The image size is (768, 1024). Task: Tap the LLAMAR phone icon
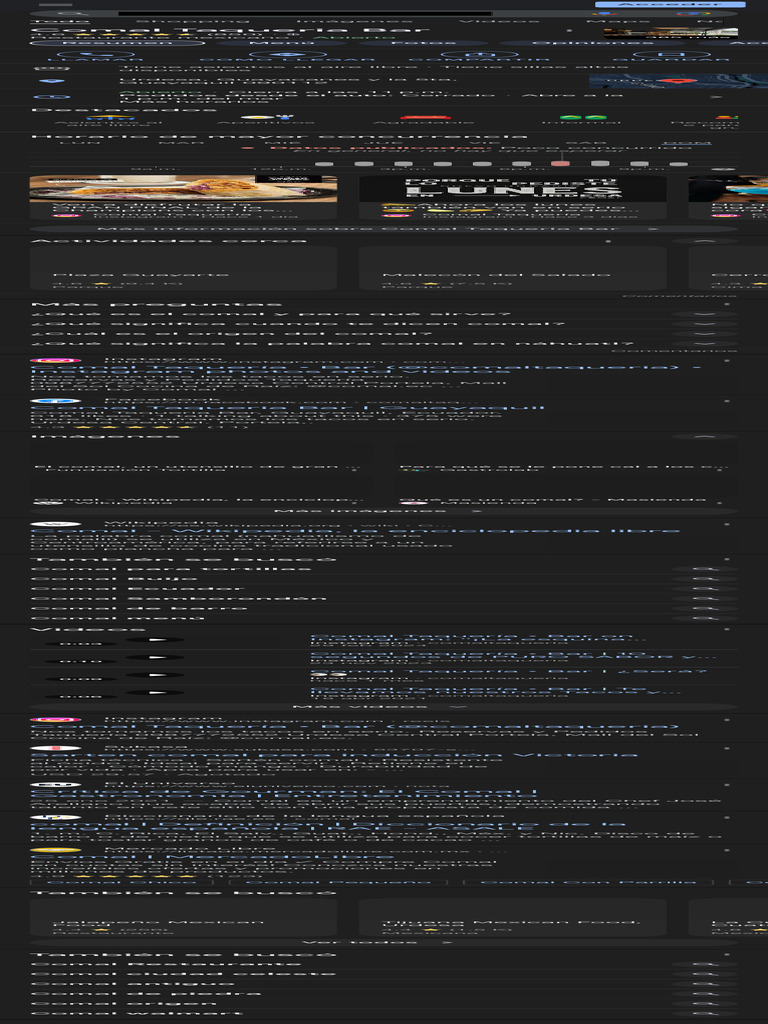point(97,55)
